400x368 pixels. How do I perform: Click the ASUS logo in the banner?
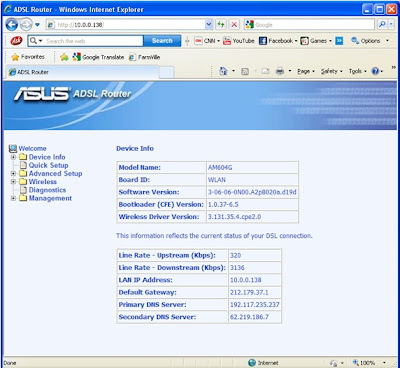(x=42, y=94)
